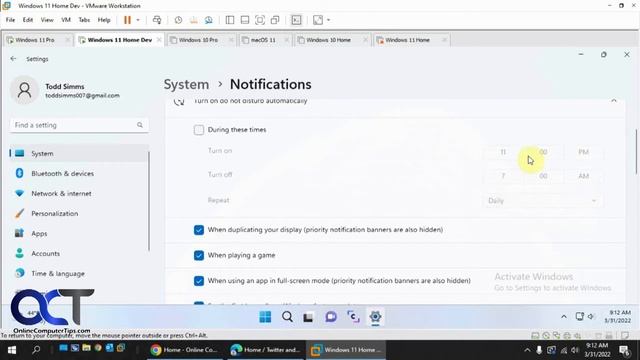
Task: Click the Turn off AM field
Action: [x=583, y=176]
